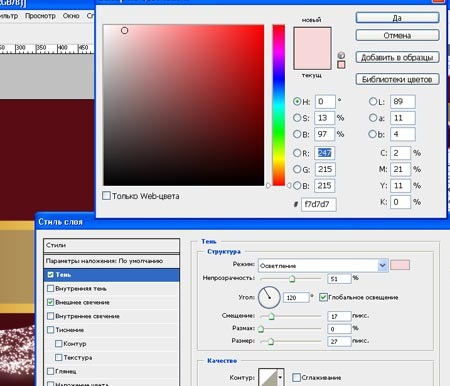Click the S field showing 13
Image resolution: width=450 pixels, height=386 pixels.
325,118
